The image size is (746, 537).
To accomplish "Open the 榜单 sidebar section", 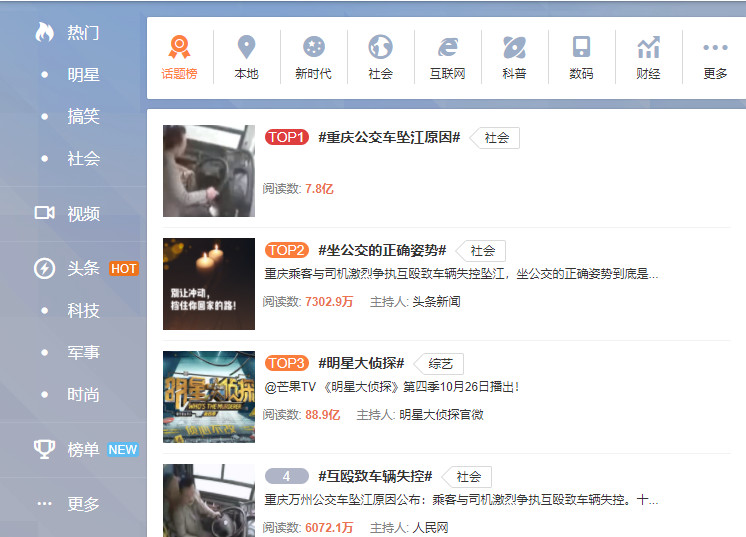I will tap(83, 449).
